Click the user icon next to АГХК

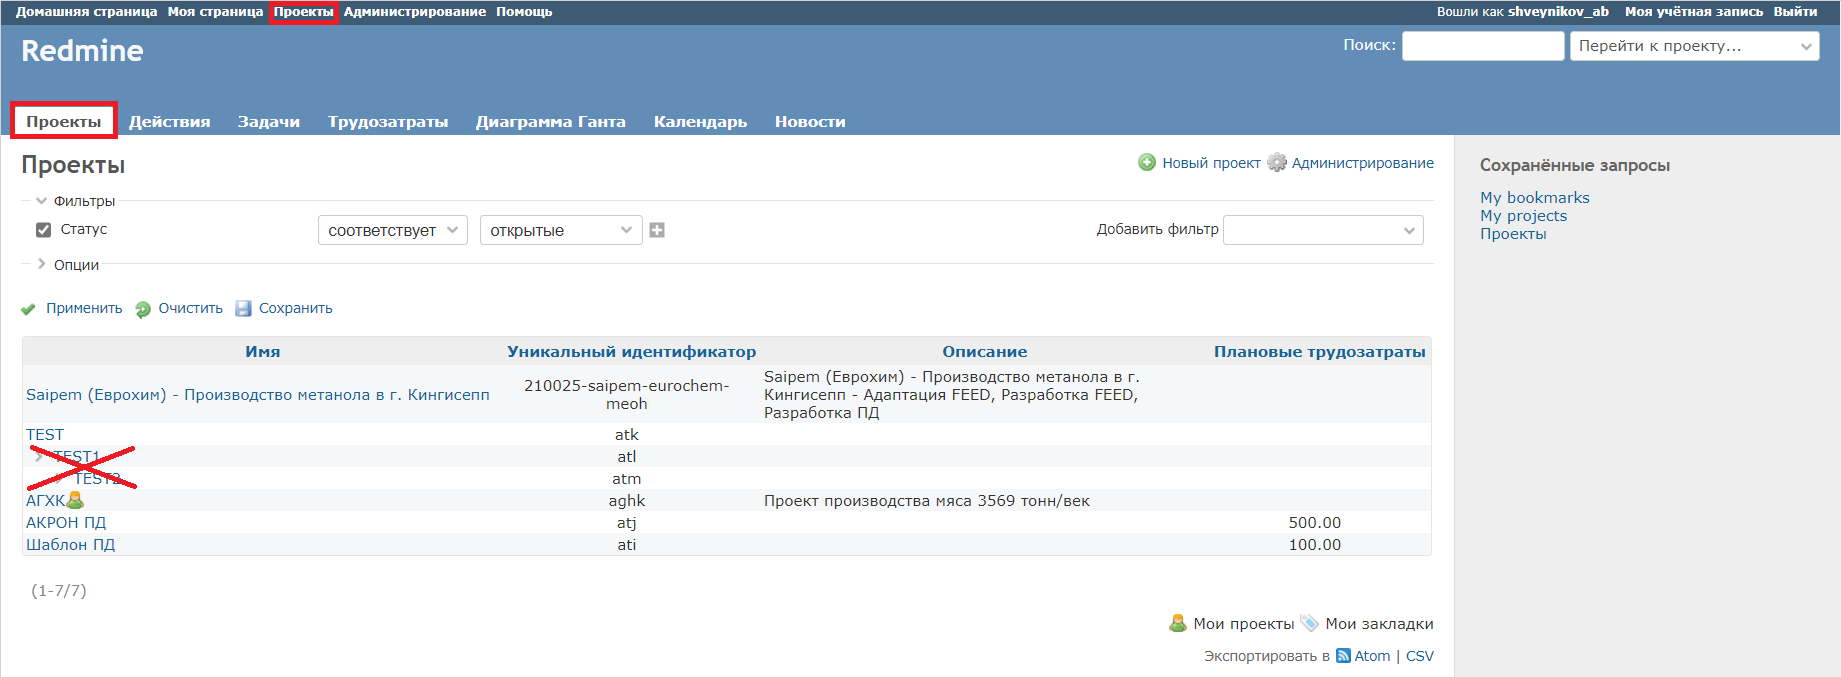75,500
